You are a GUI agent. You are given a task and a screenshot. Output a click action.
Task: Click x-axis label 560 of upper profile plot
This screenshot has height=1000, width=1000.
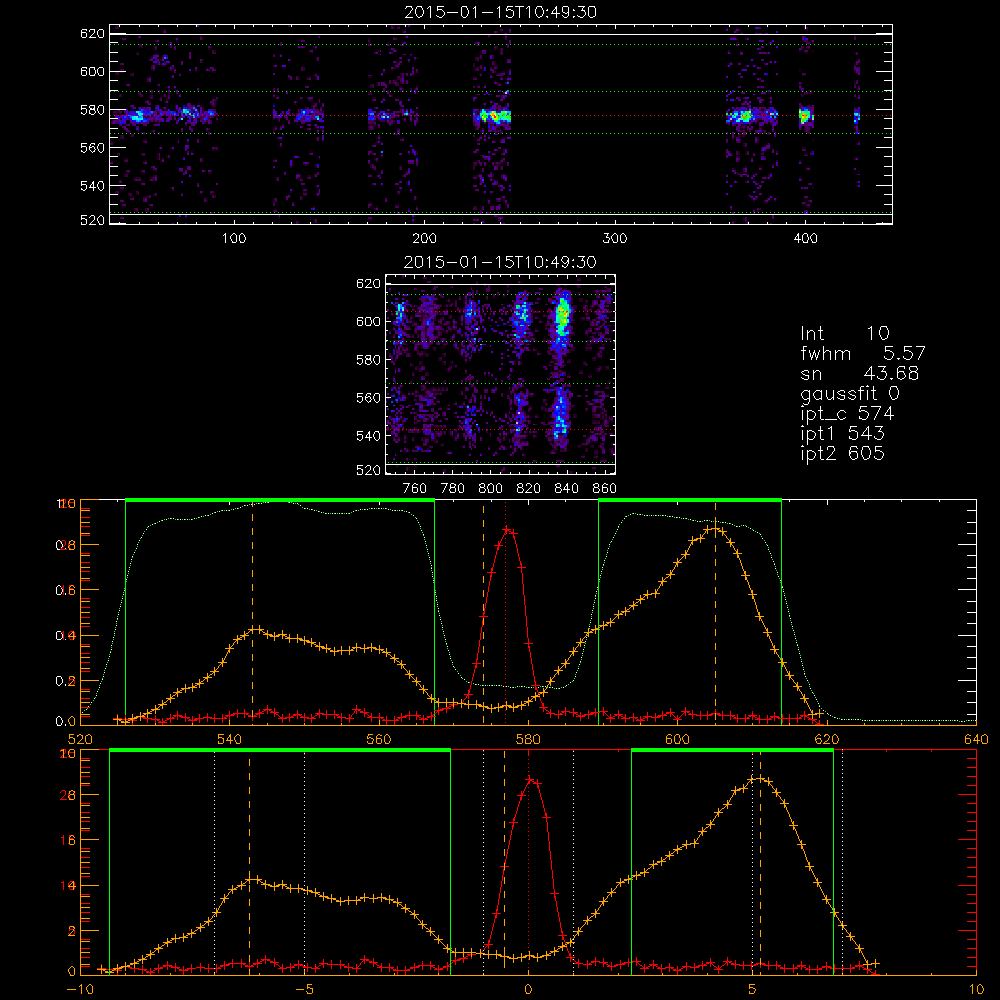[379, 740]
